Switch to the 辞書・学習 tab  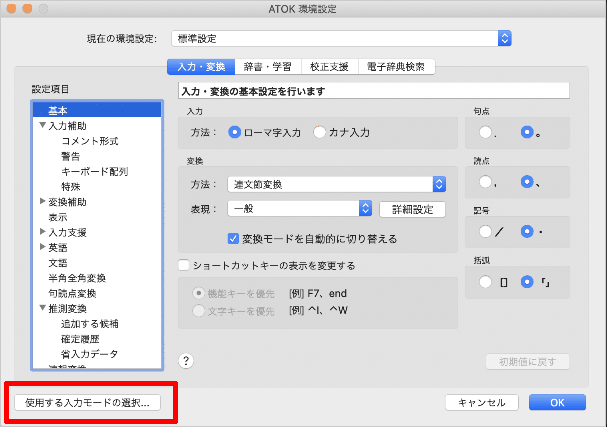coord(269,68)
